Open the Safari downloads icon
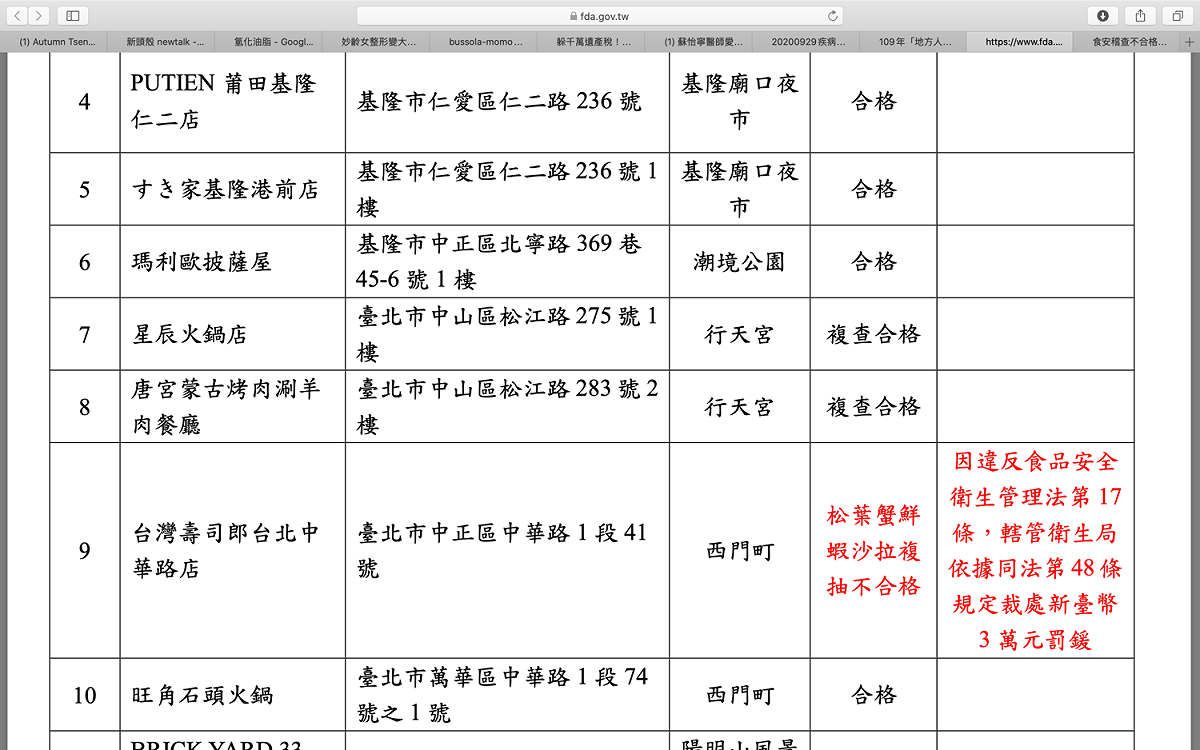This screenshot has width=1200, height=750. pyautogui.click(x=1102, y=15)
